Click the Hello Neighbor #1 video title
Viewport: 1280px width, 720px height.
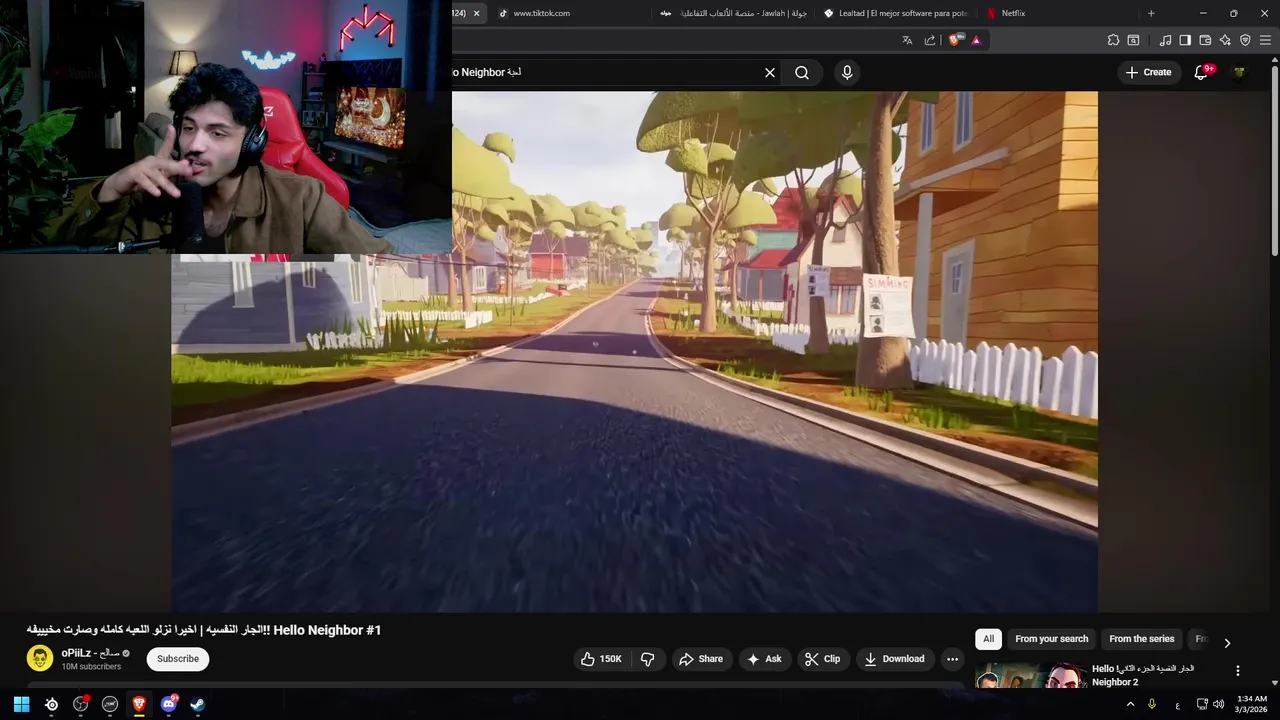pos(204,630)
